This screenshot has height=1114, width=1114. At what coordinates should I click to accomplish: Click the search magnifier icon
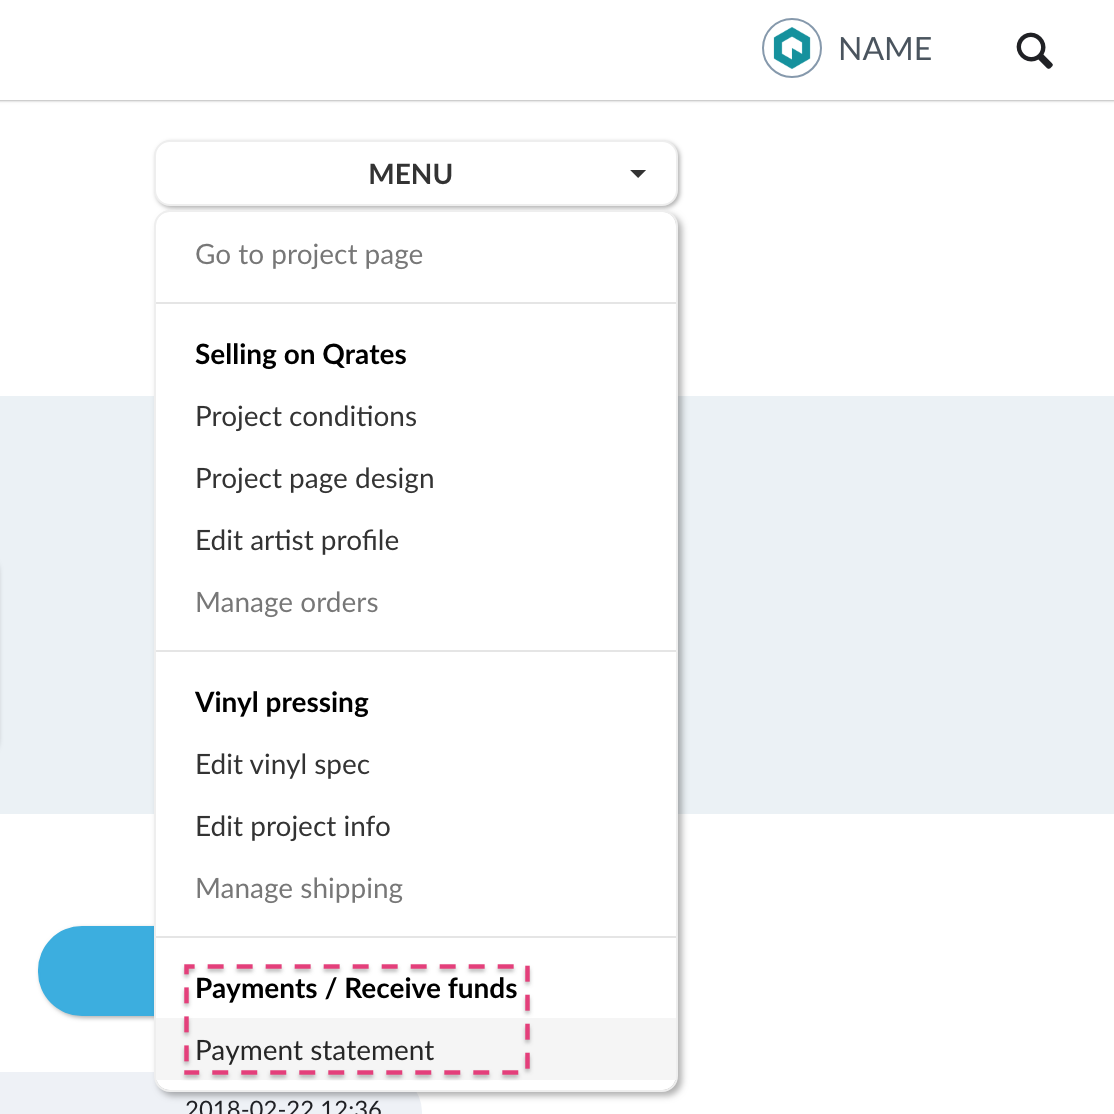click(1034, 50)
